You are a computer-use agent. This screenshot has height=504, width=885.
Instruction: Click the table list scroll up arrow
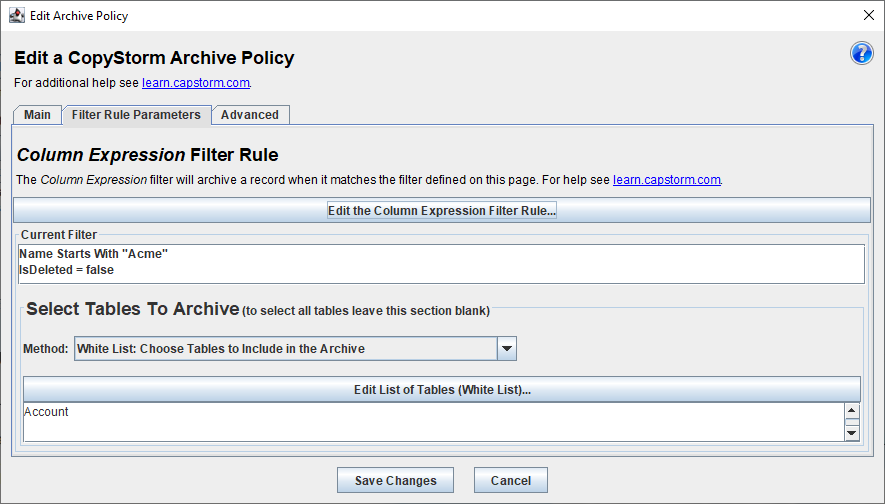(x=852, y=410)
